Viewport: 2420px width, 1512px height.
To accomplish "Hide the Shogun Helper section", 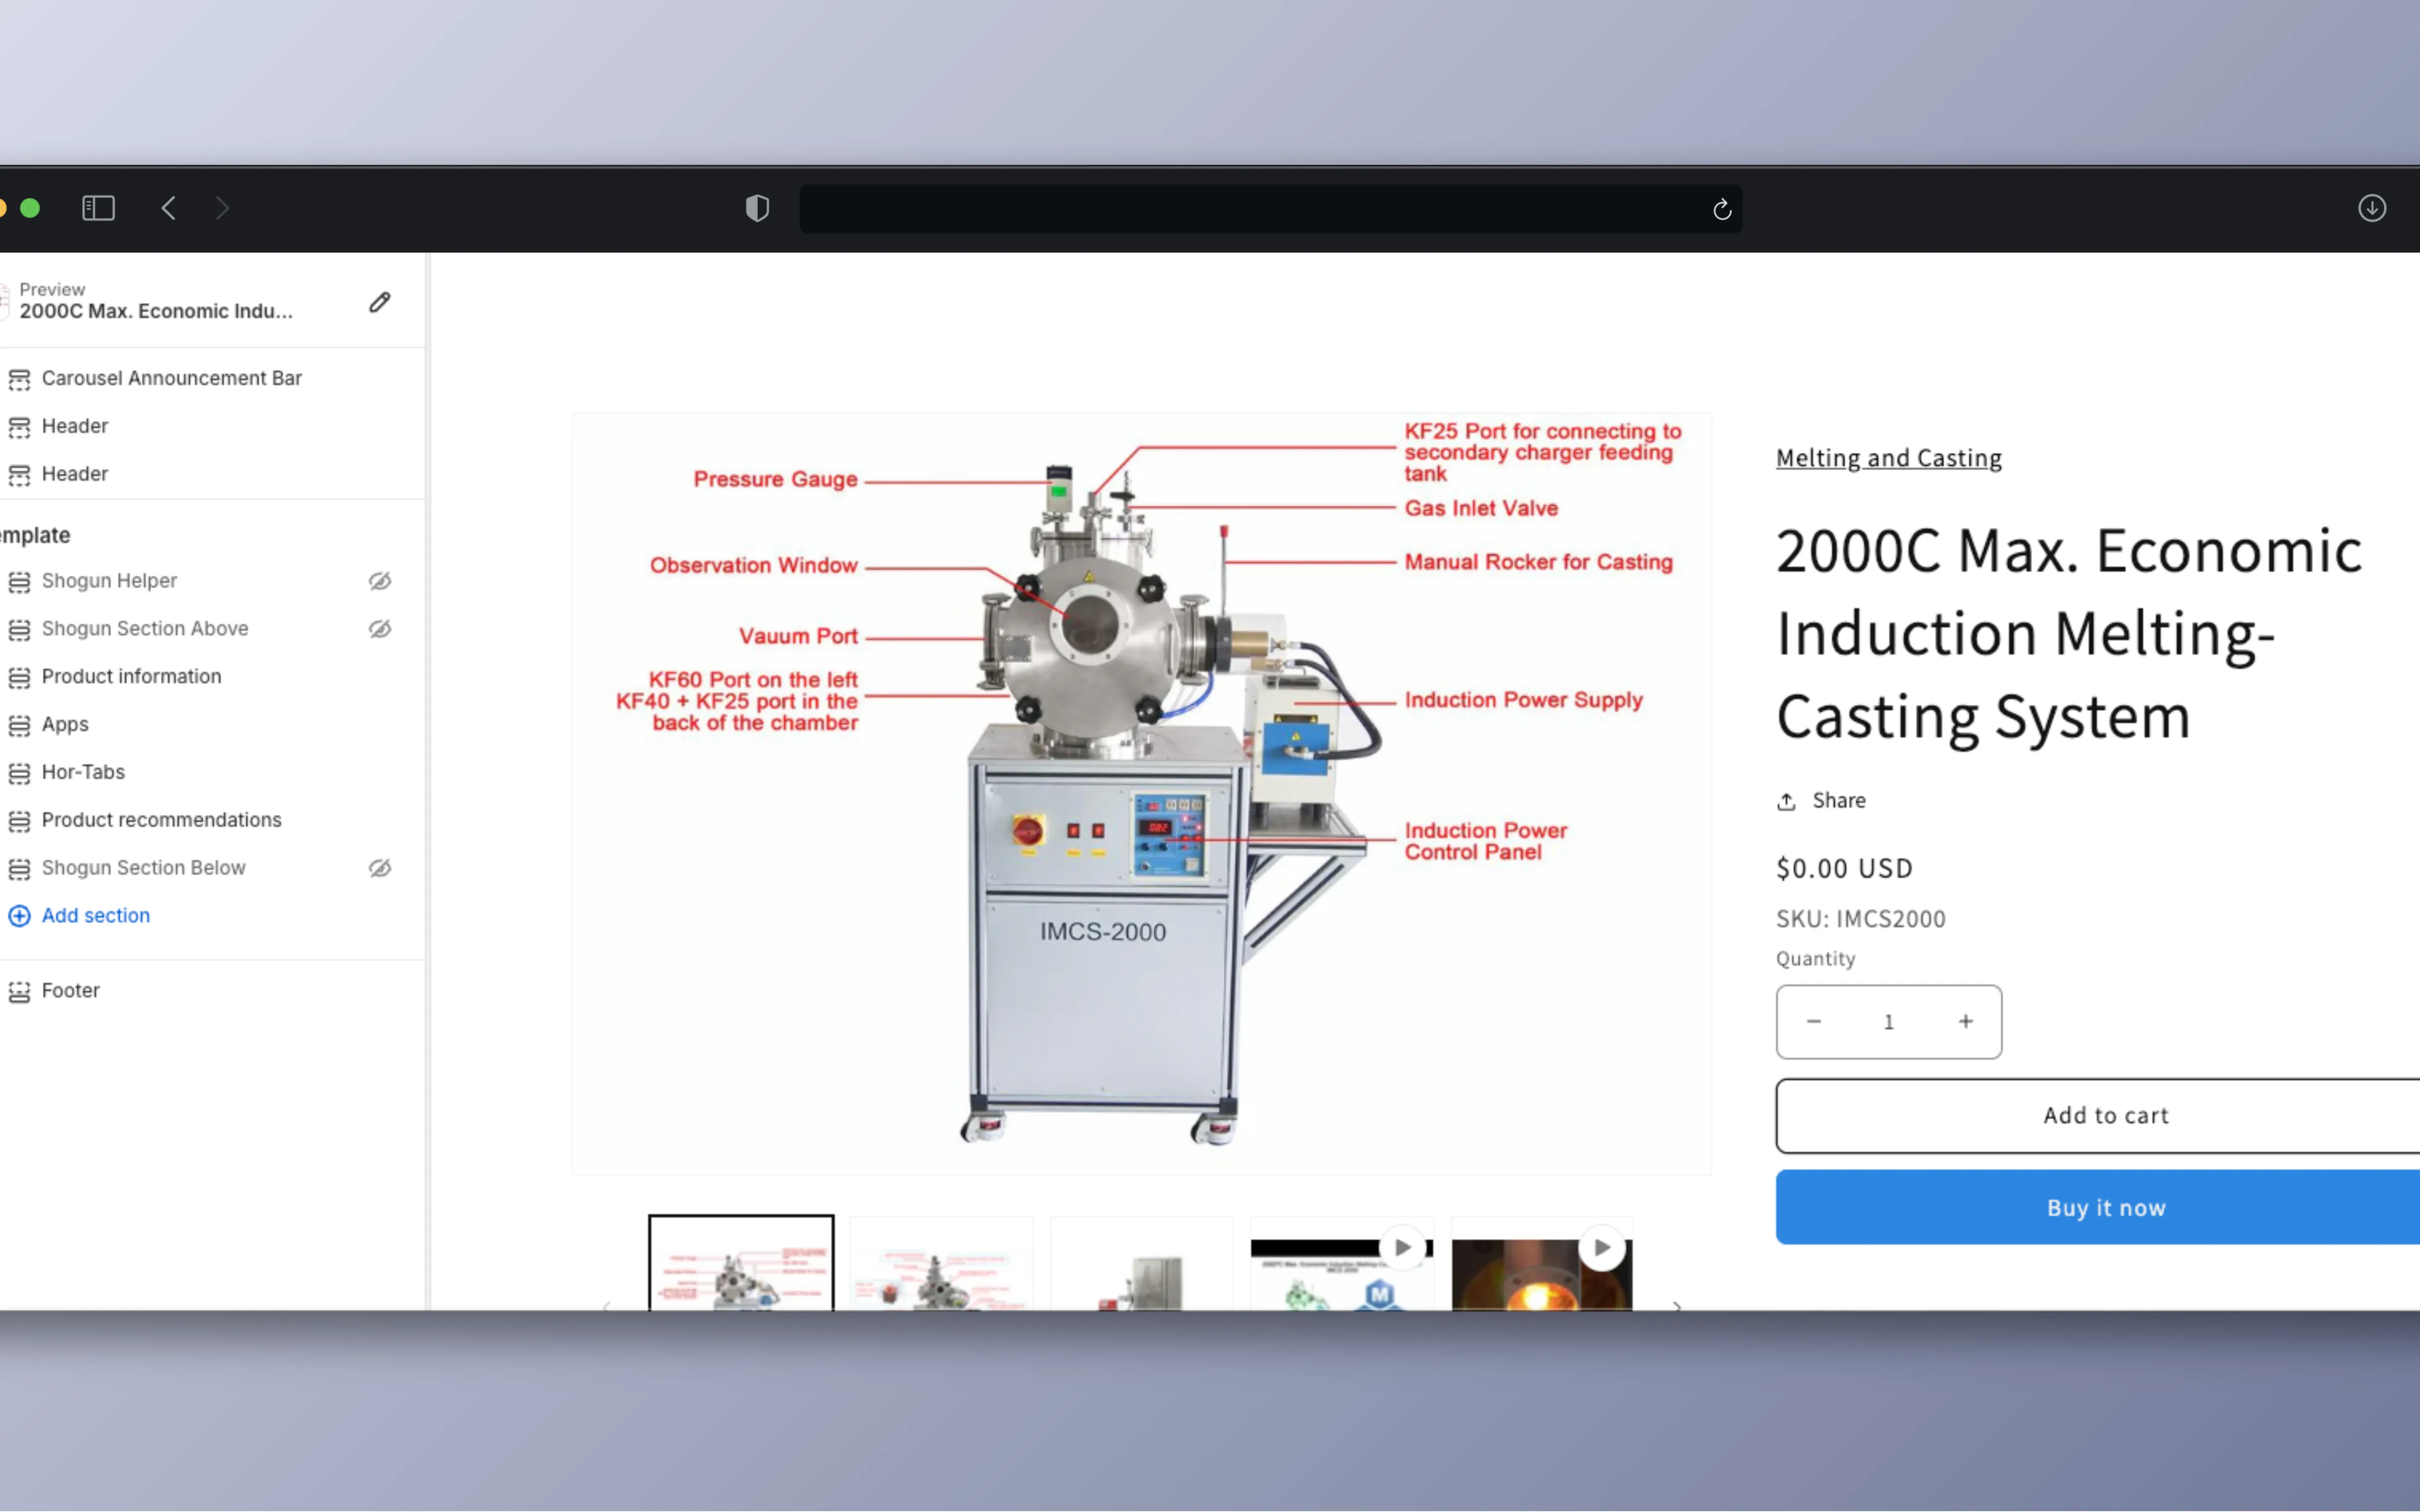I will pyautogui.click(x=380, y=580).
